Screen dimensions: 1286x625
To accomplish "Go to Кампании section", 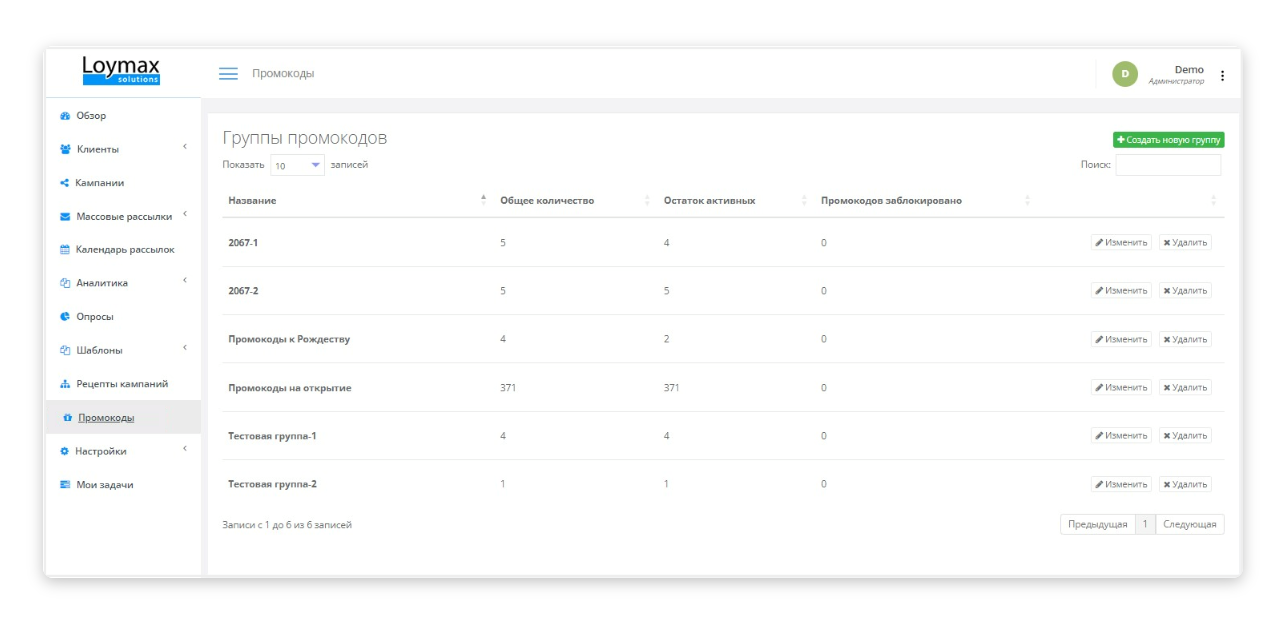I will click(100, 183).
